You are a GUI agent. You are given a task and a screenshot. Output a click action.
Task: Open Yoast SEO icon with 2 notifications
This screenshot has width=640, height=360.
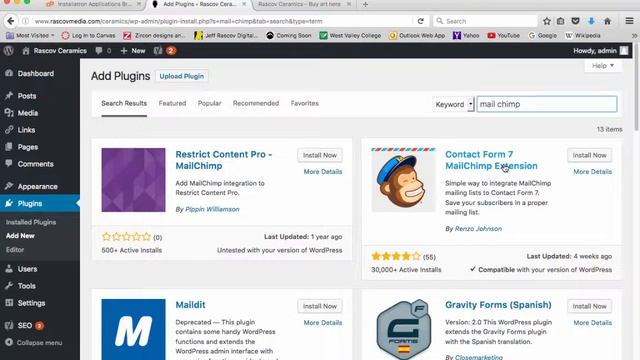click(x=164, y=51)
